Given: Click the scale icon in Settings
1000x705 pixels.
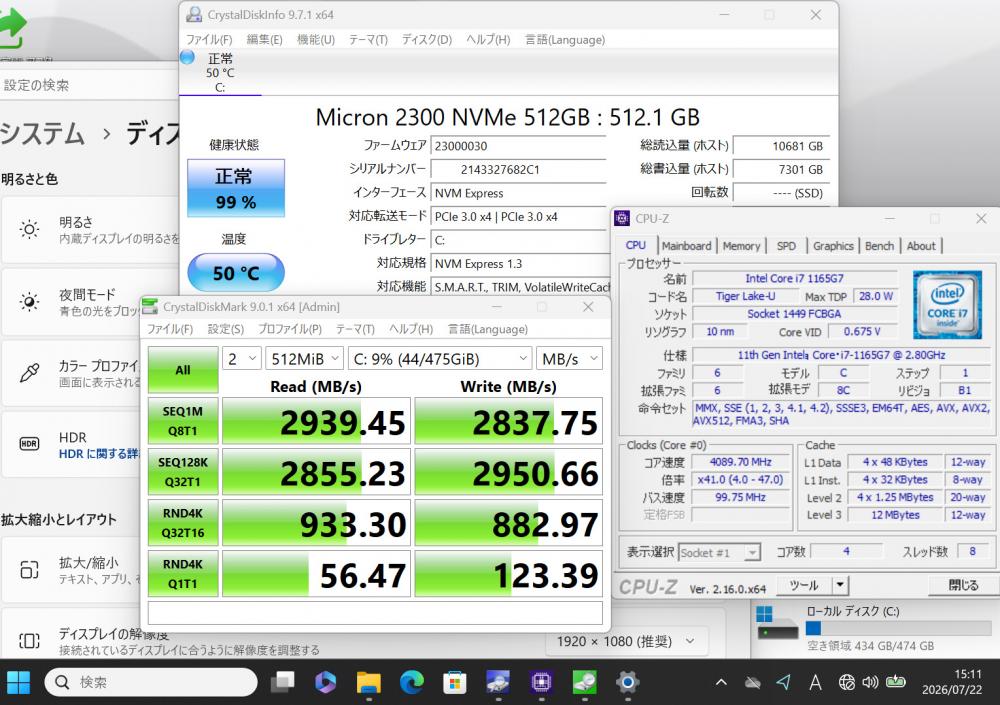Looking at the screenshot, I should tap(29, 569).
